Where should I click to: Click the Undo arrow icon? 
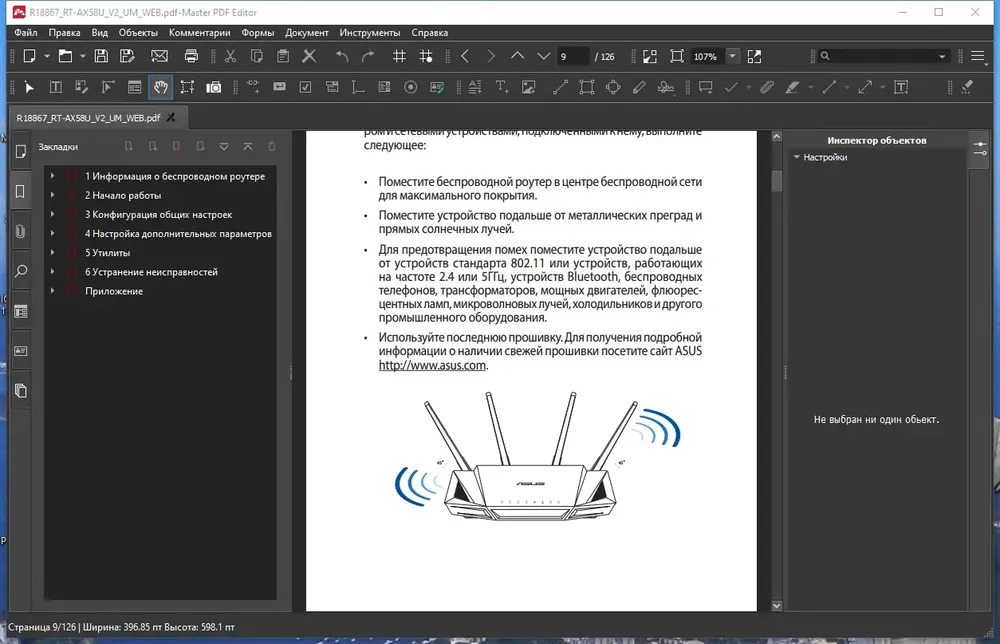(x=342, y=56)
